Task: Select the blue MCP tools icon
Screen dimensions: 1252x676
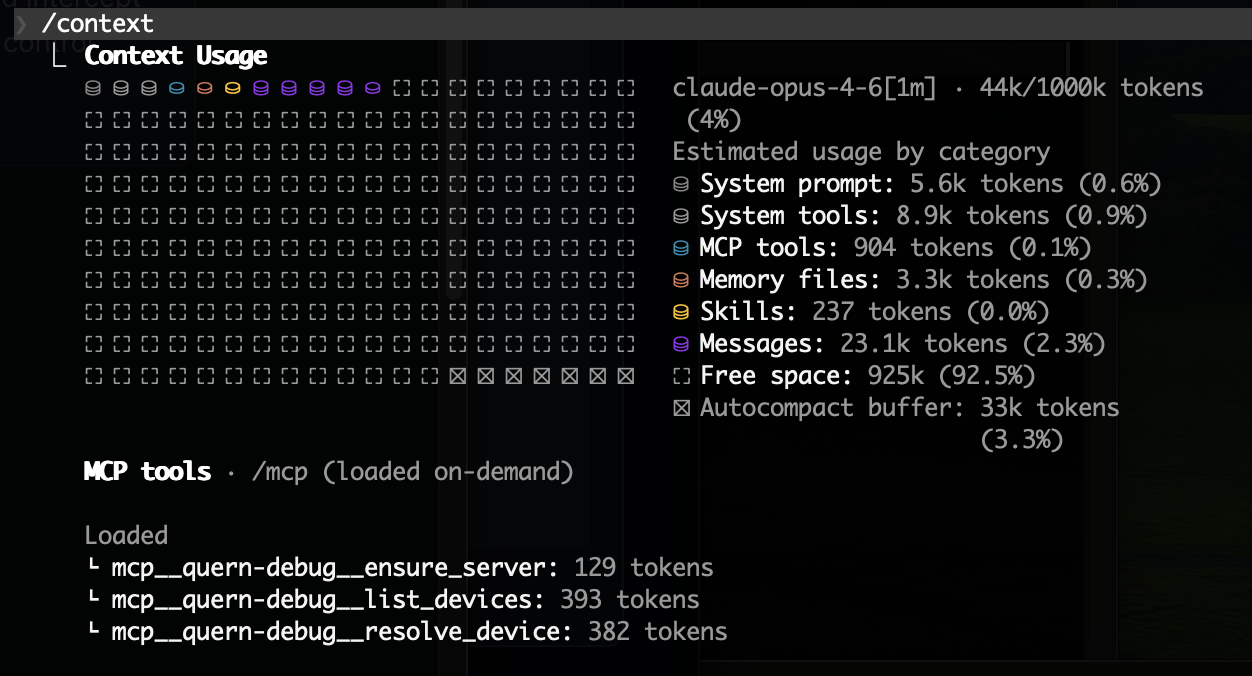Action: tap(682, 247)
